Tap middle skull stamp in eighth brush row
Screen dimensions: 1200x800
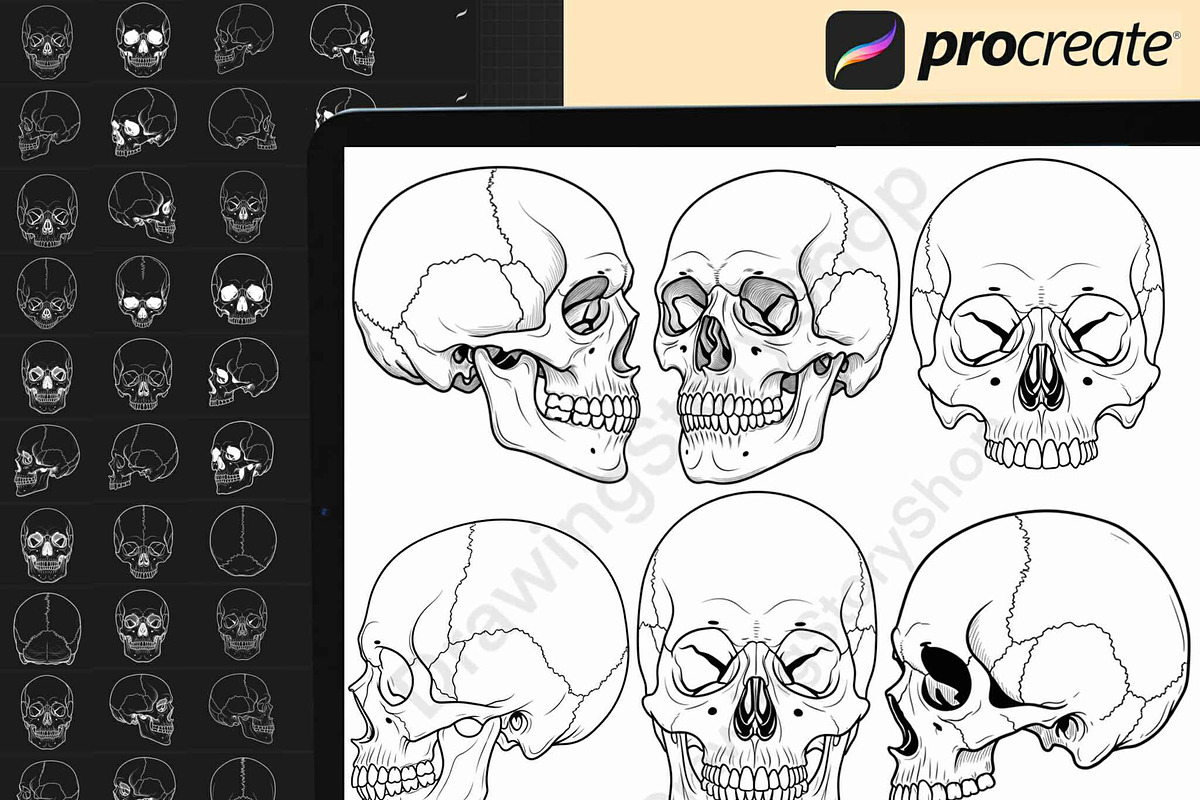pyautogui.click(x=144, y=626)
